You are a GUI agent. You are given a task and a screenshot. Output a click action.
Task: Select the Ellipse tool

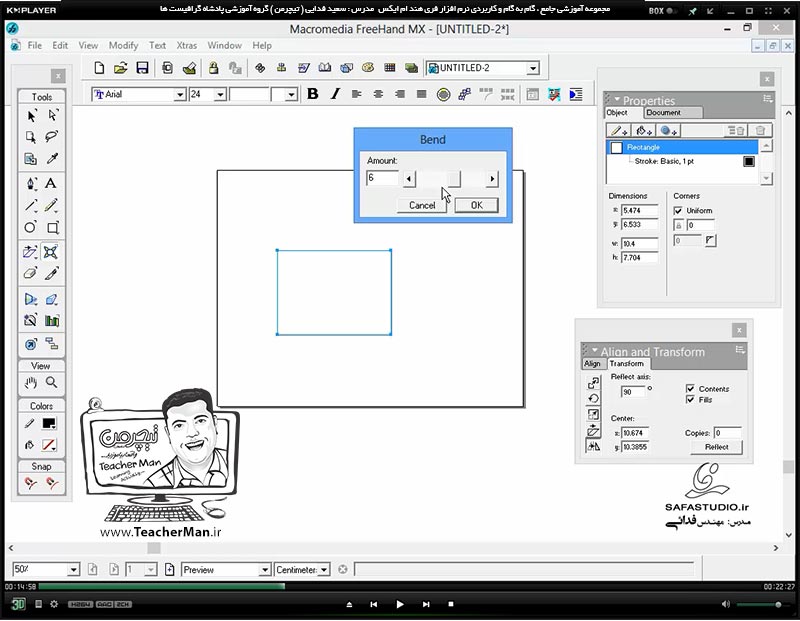click(x=31, y=228)
